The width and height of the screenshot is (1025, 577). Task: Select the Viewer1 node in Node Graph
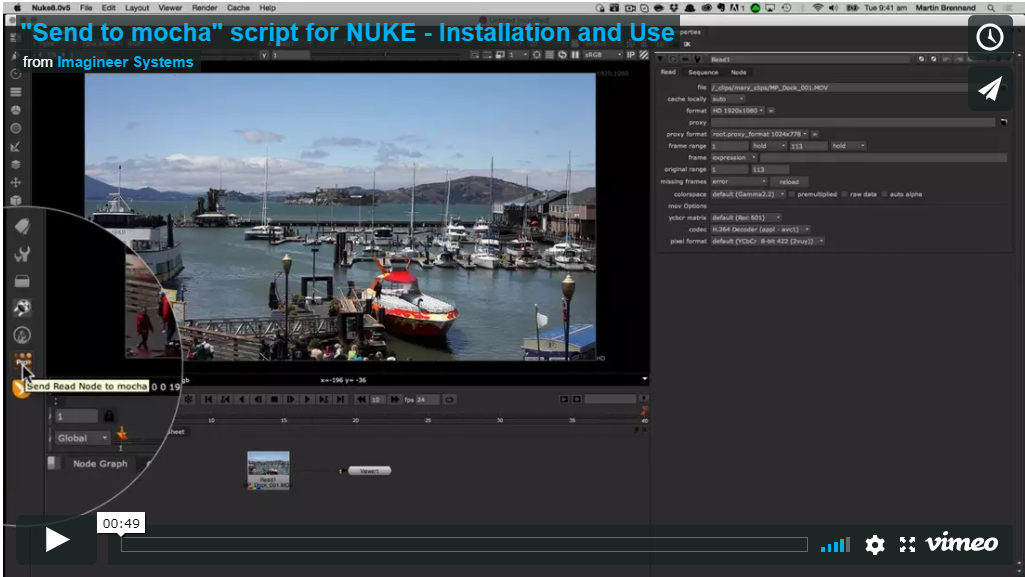point(369,470)
